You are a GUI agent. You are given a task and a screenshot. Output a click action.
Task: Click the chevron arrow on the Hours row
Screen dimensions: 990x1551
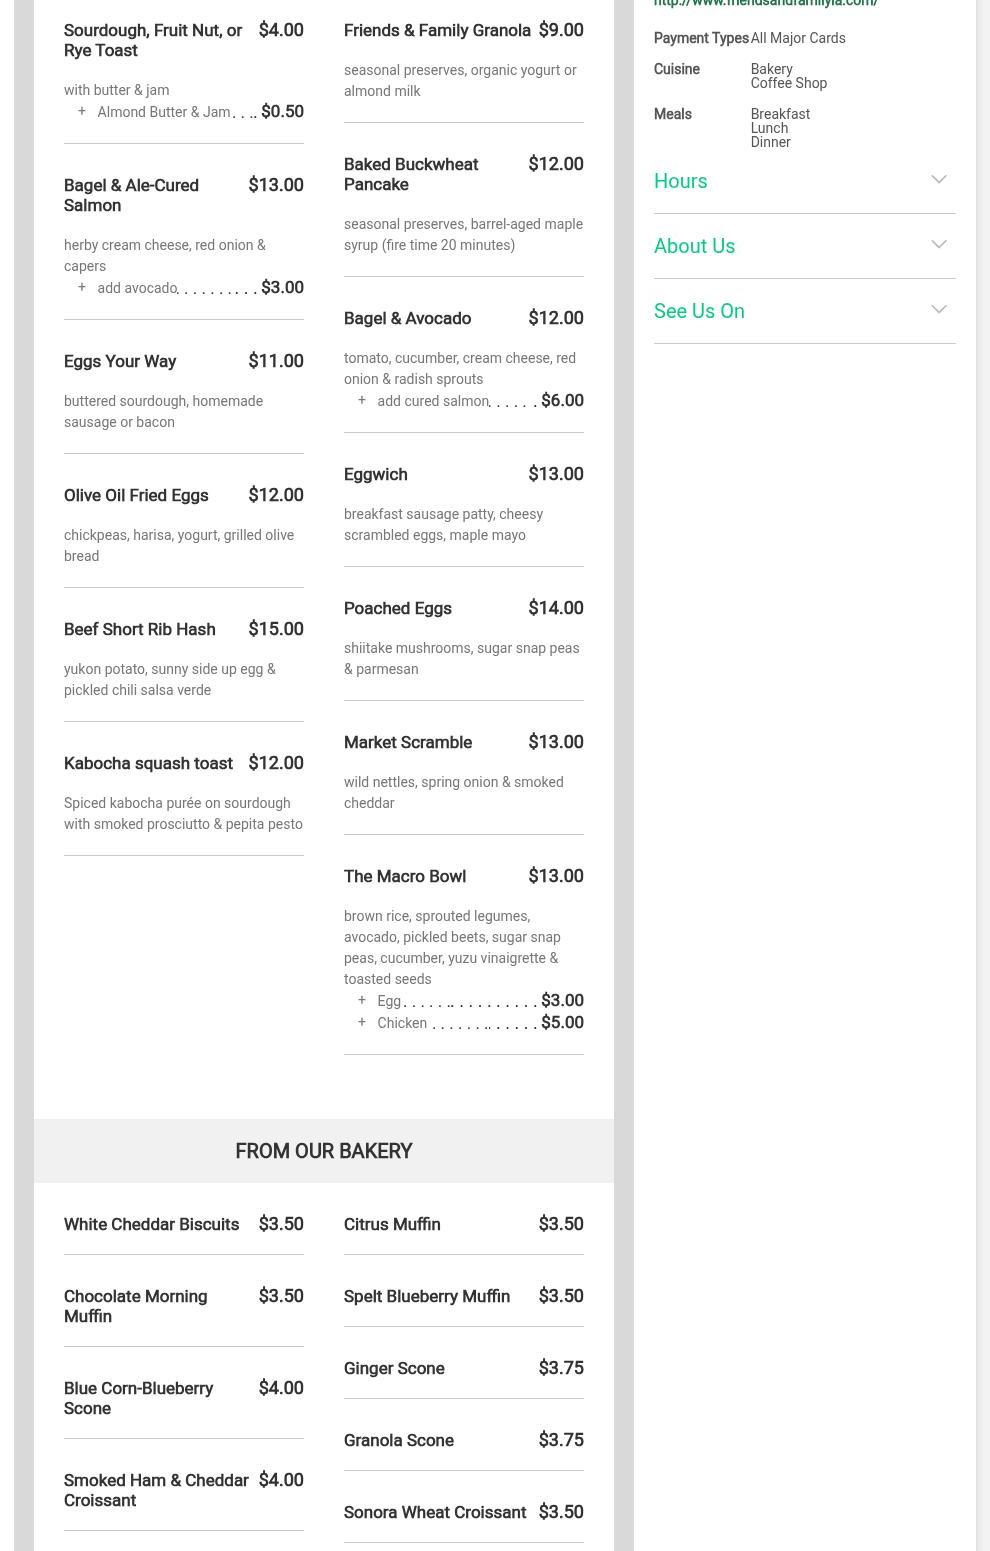[938, 180]
